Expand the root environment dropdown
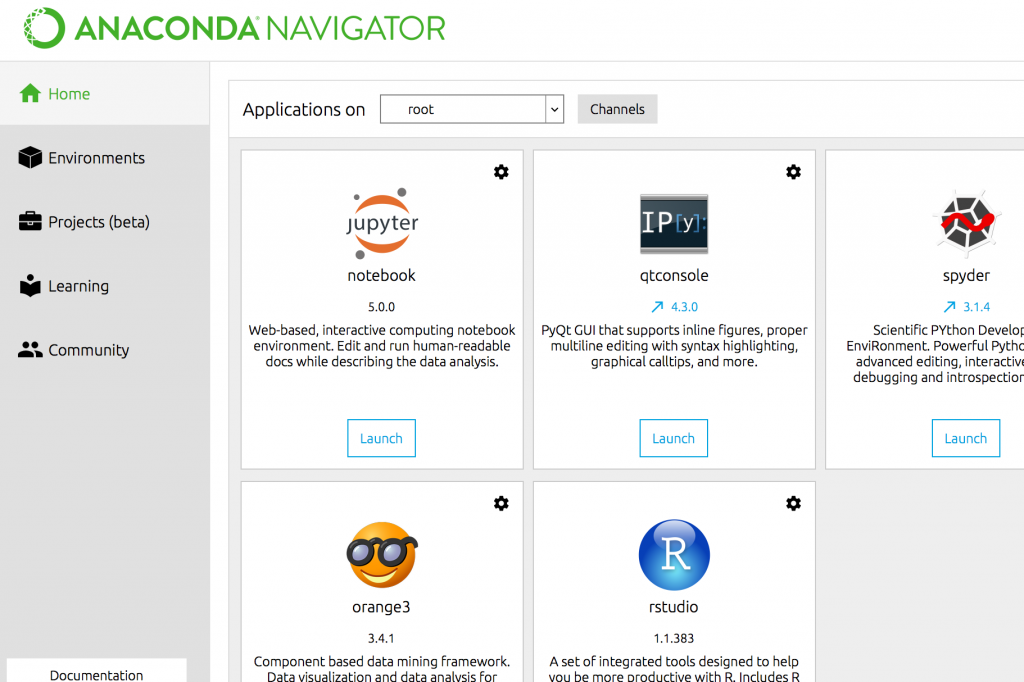The width and height of the screenshot is (1024, 682). (x=472, y=109)
